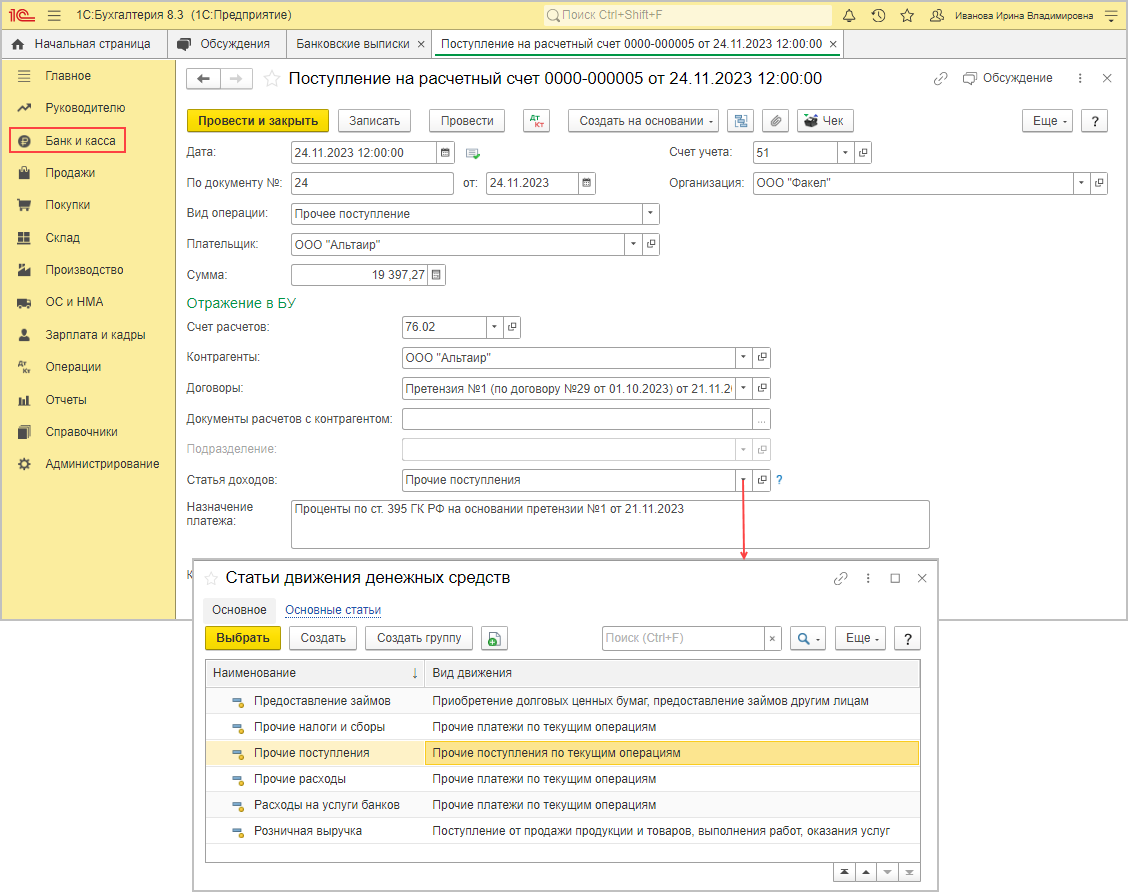Image resolution: width=1128 pixels, height=892 pixels.
Task: Open Справочники section
Action: [x=81, y=432]
